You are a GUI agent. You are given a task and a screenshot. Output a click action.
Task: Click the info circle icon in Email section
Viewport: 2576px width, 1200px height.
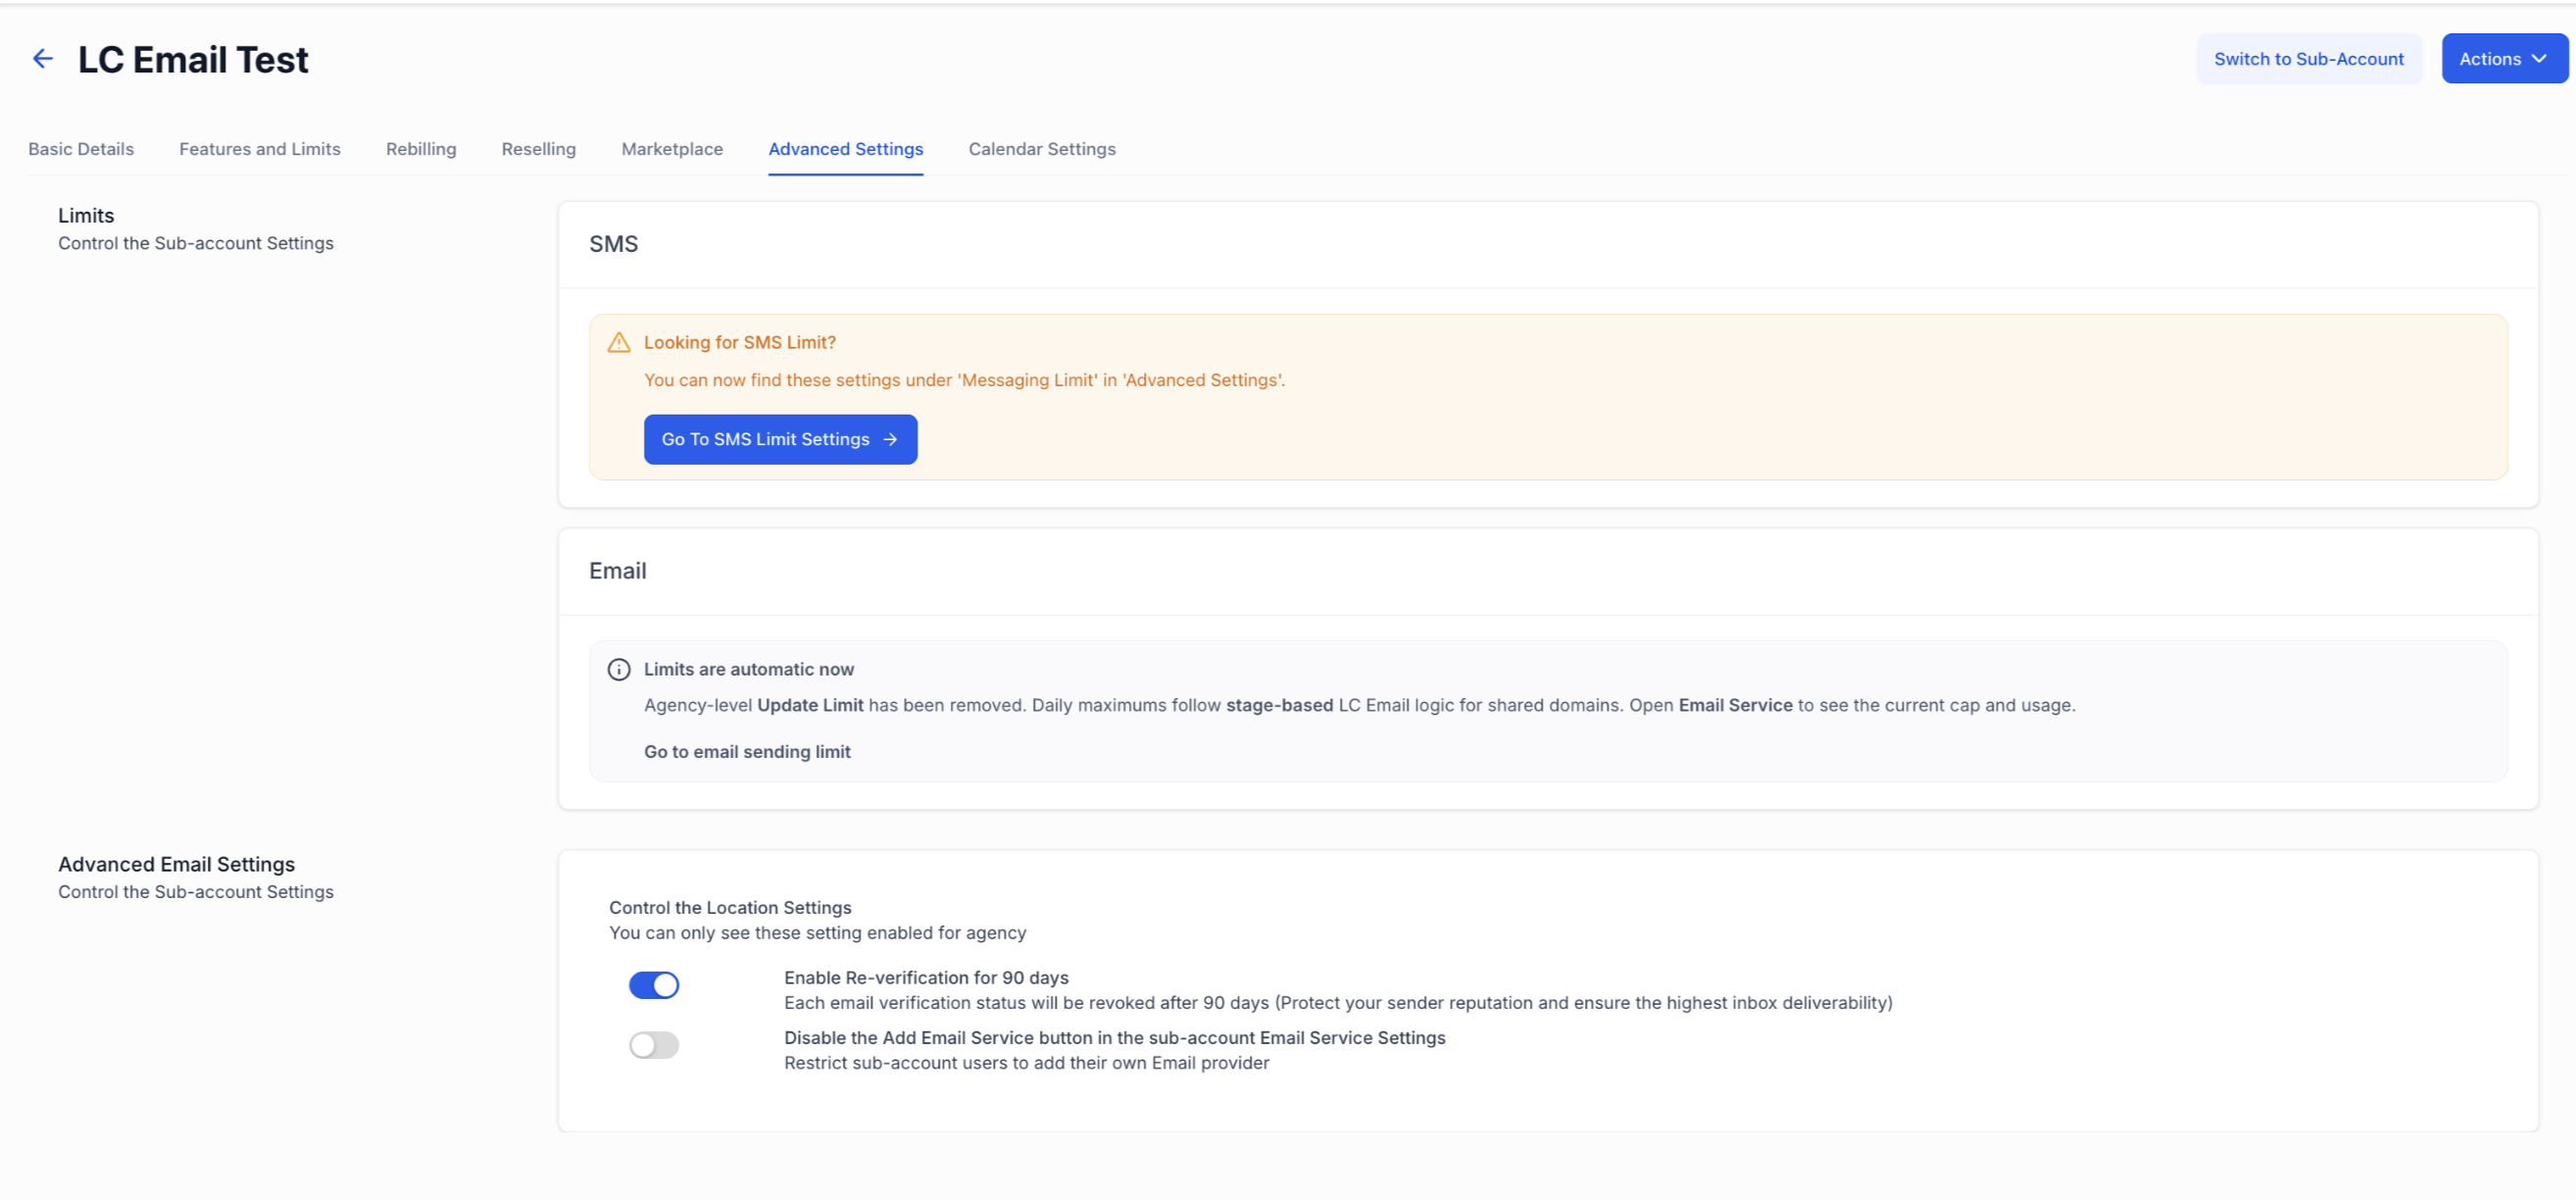[619, 669]
